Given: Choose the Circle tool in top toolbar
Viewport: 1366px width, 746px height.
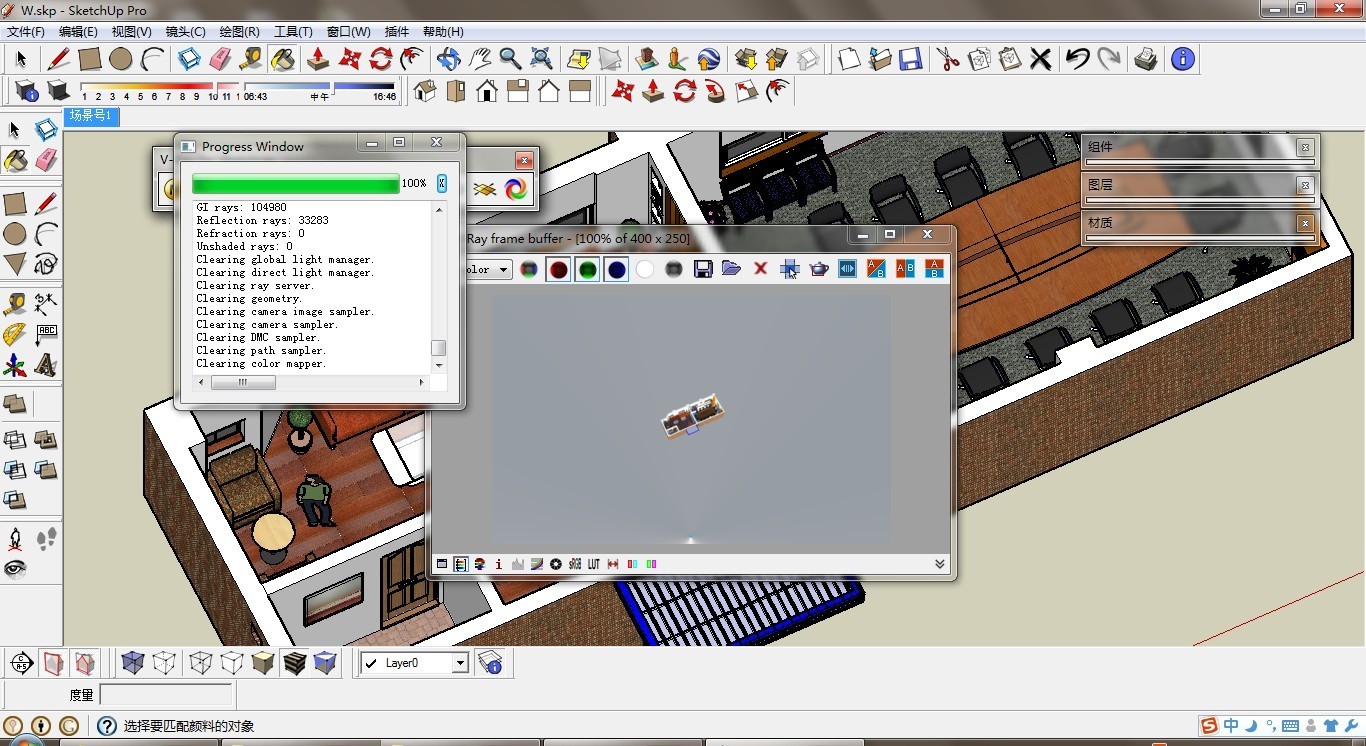Looking at the screenshot, I should click(121, 59).
